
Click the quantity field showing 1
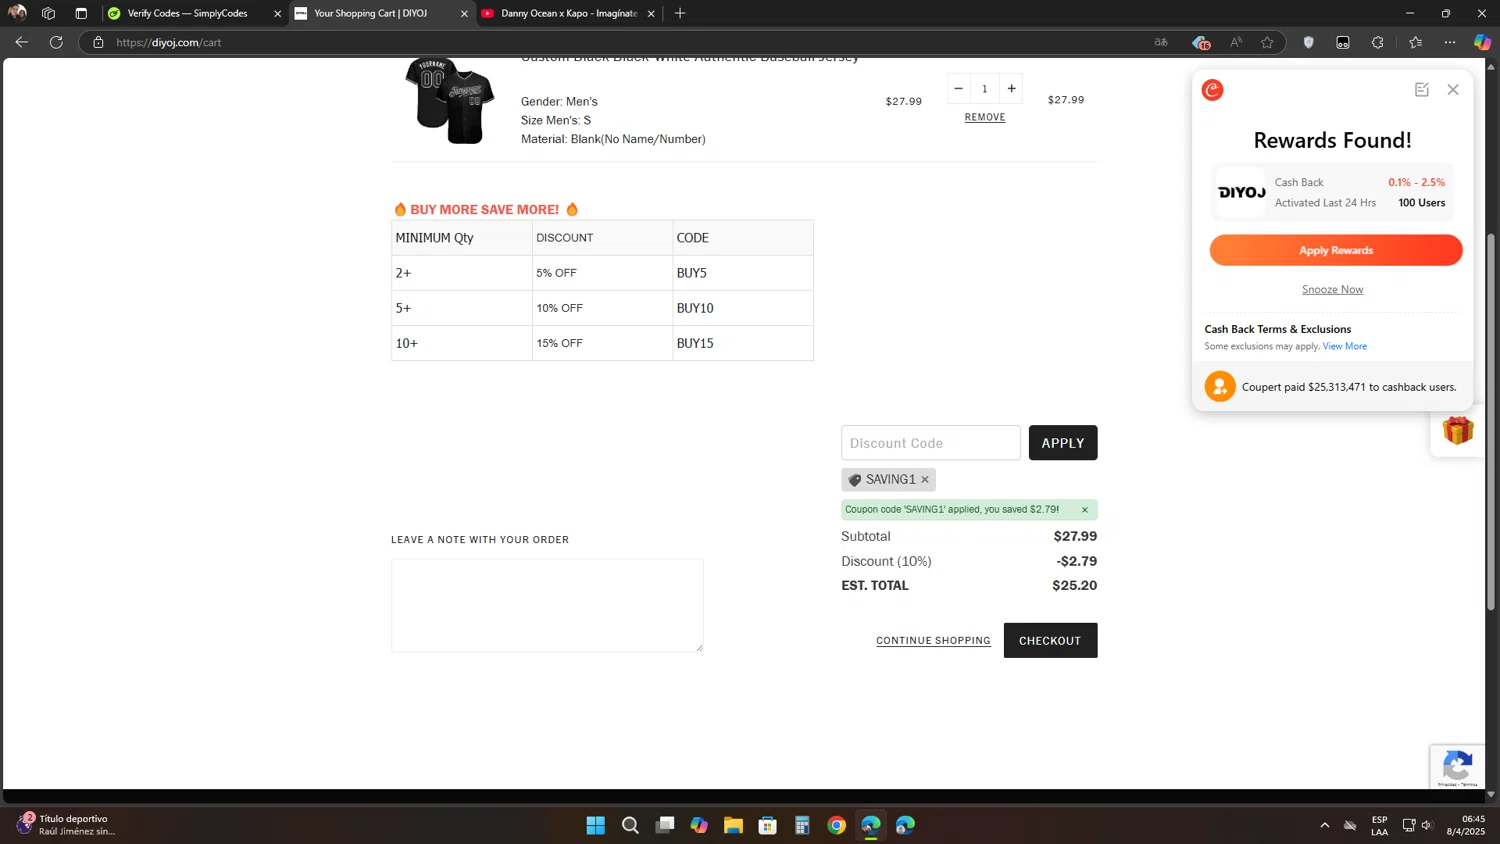pyautogui.click(x=984, y=88)
